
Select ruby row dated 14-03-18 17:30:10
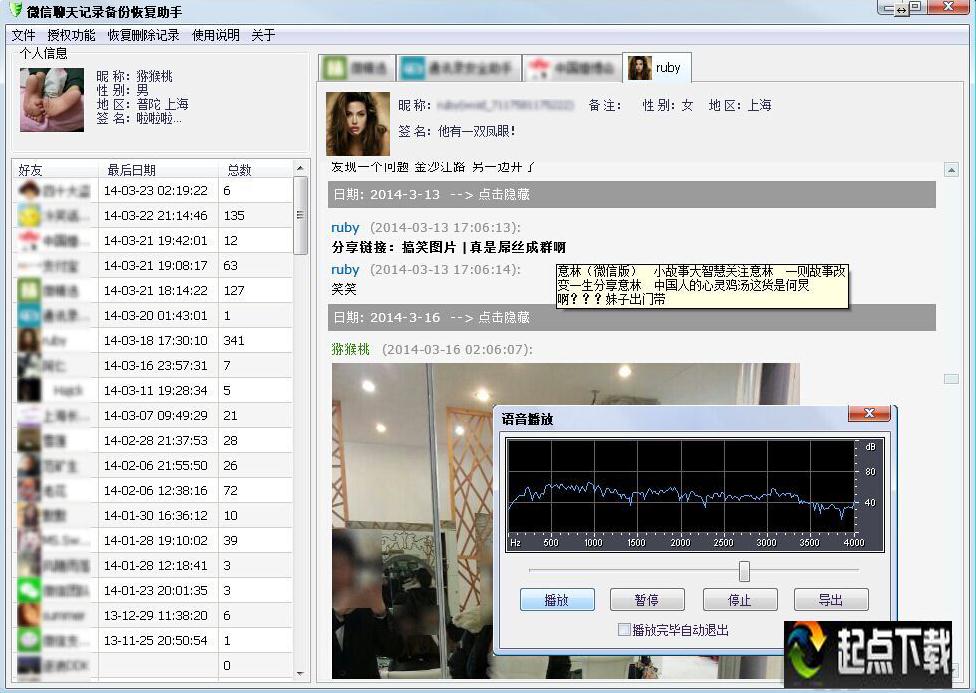(153, 340)
